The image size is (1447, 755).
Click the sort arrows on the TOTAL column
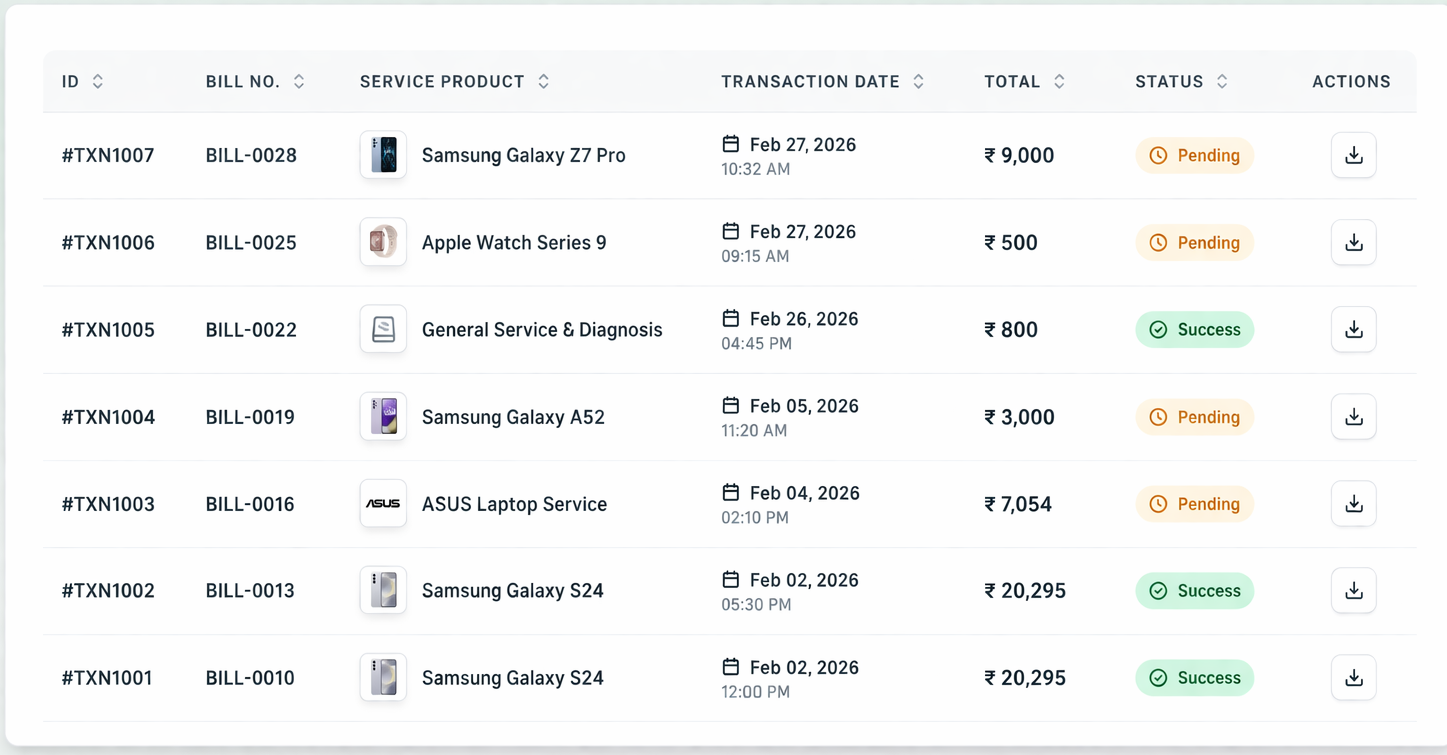pyautogui.click(x=1060, y=81)
